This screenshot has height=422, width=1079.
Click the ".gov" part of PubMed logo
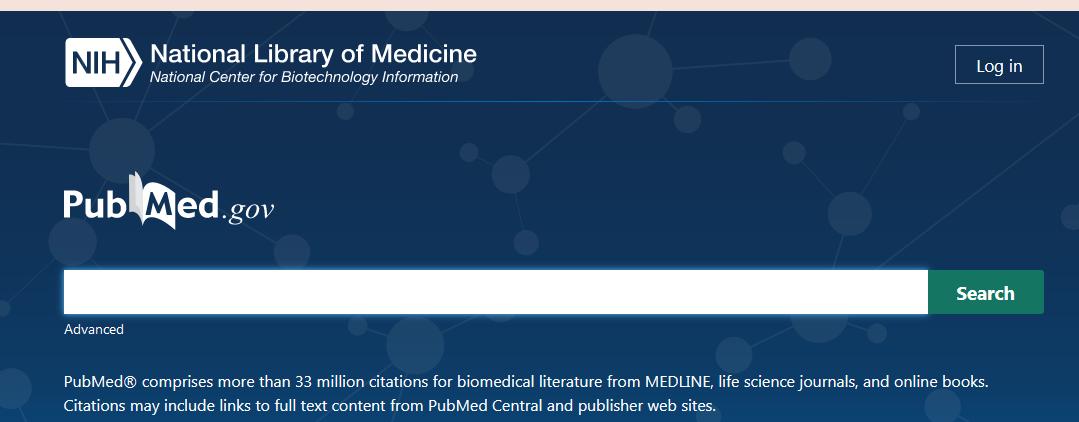coord(248,210)
